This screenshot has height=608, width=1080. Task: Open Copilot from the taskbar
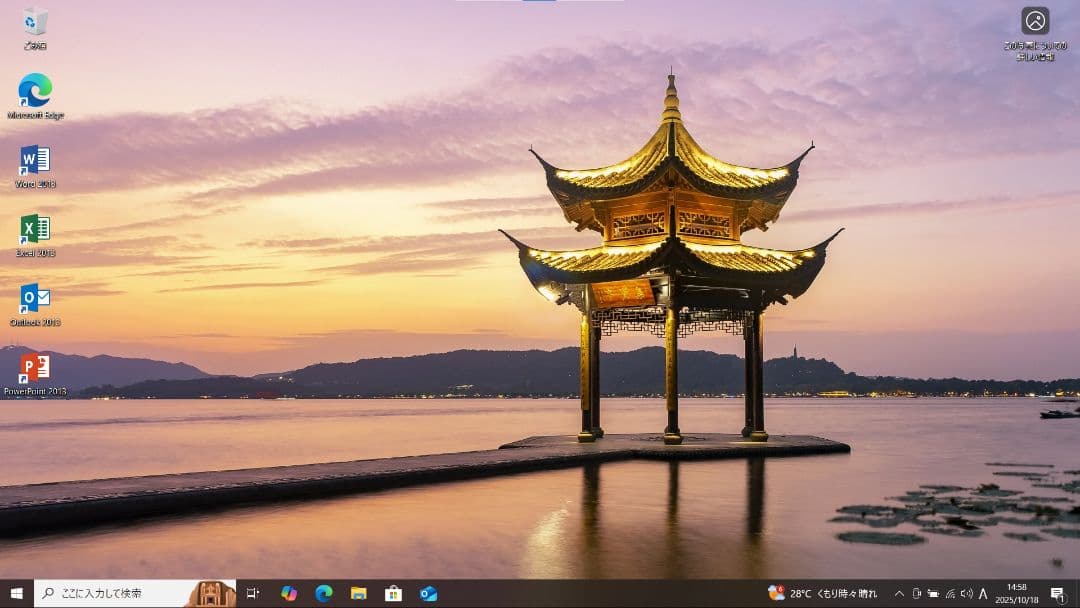(289, 593)
